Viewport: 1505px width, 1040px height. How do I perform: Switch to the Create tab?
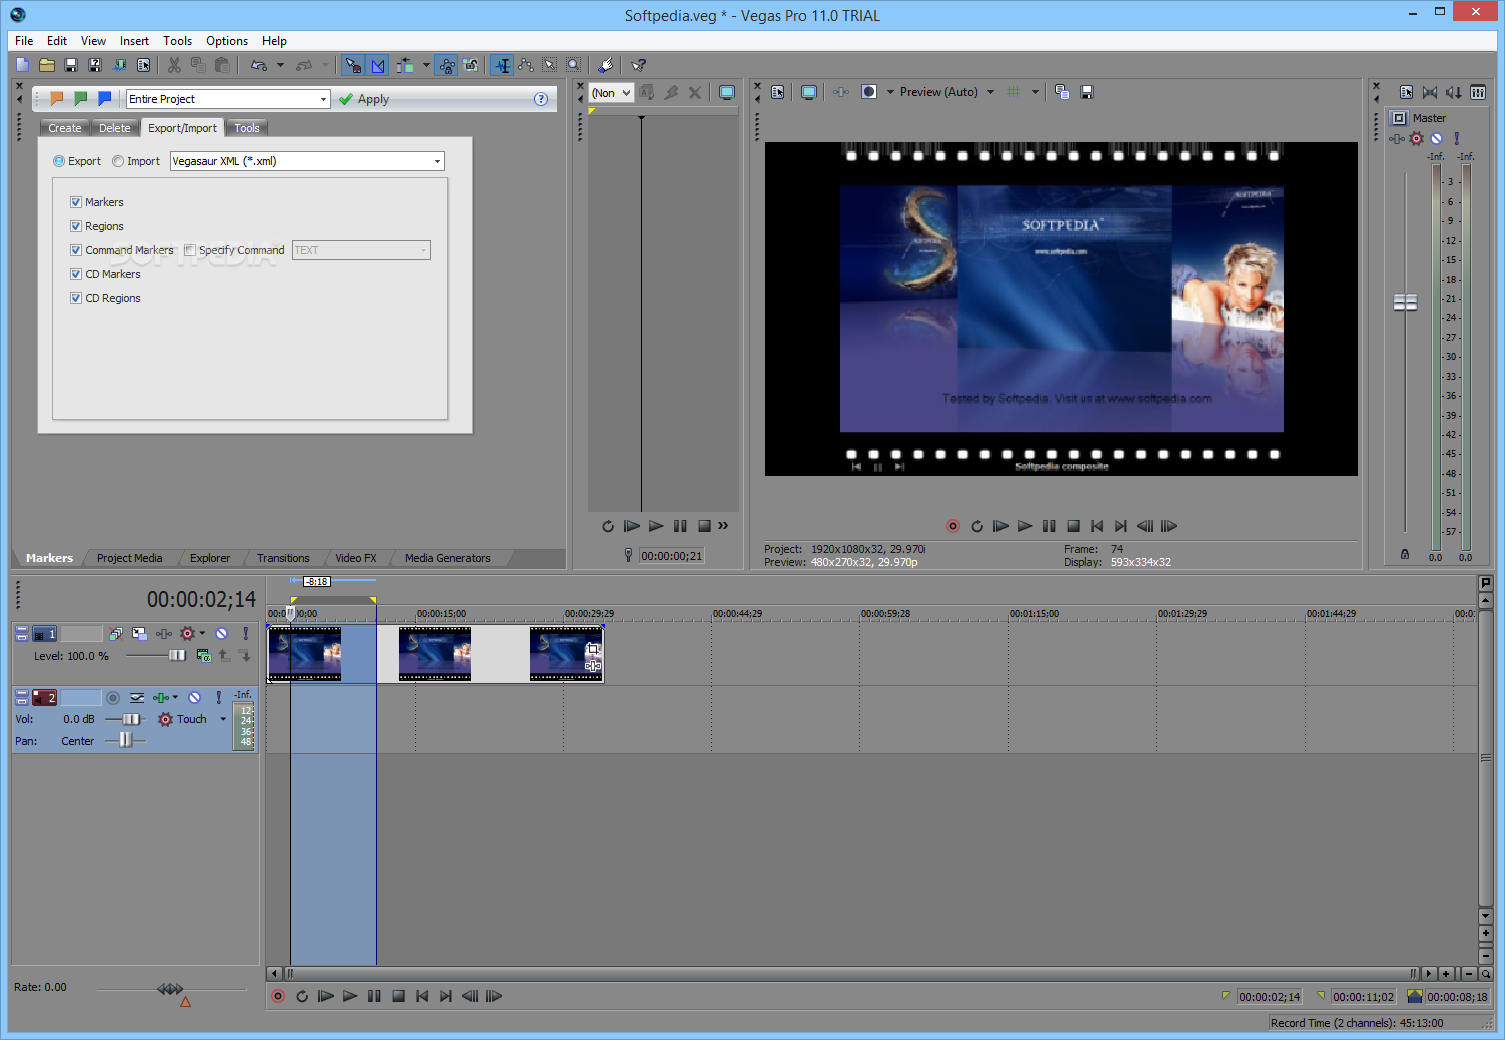click(x=65, y=128)
